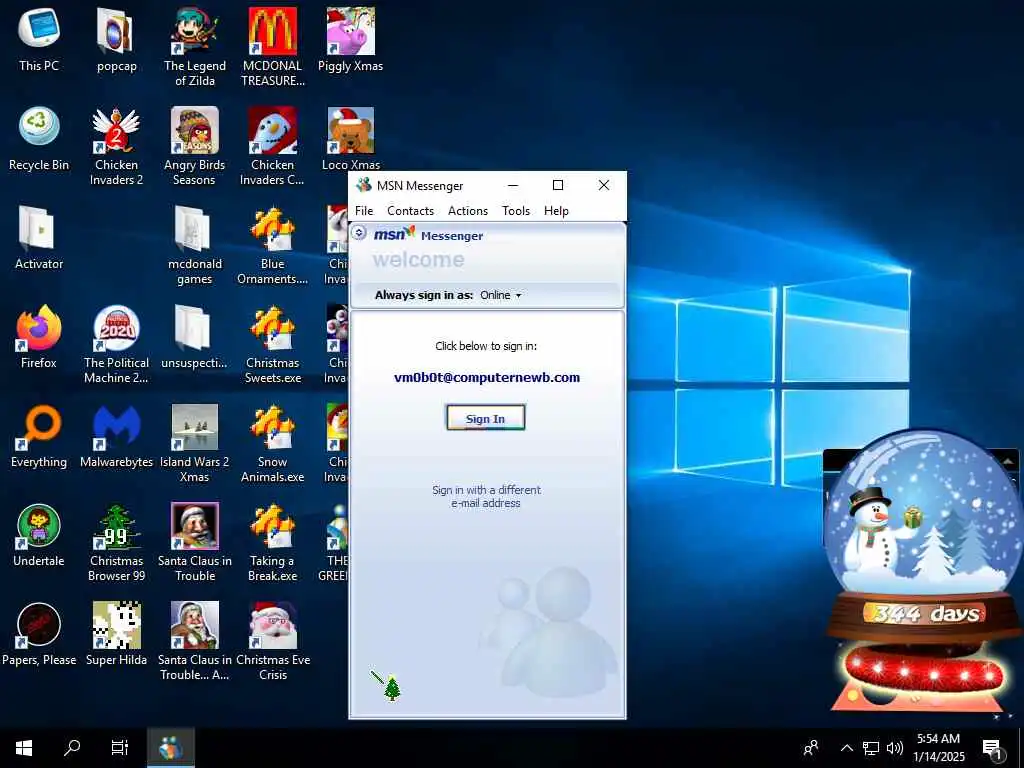Open the Action Center notifications
This screenshot has width=1024, height=768.
[x=993, y=748]
